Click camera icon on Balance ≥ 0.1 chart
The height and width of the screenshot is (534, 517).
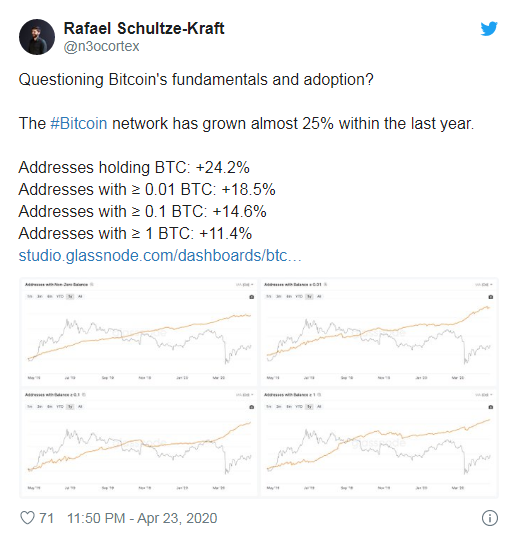(252, 407)
